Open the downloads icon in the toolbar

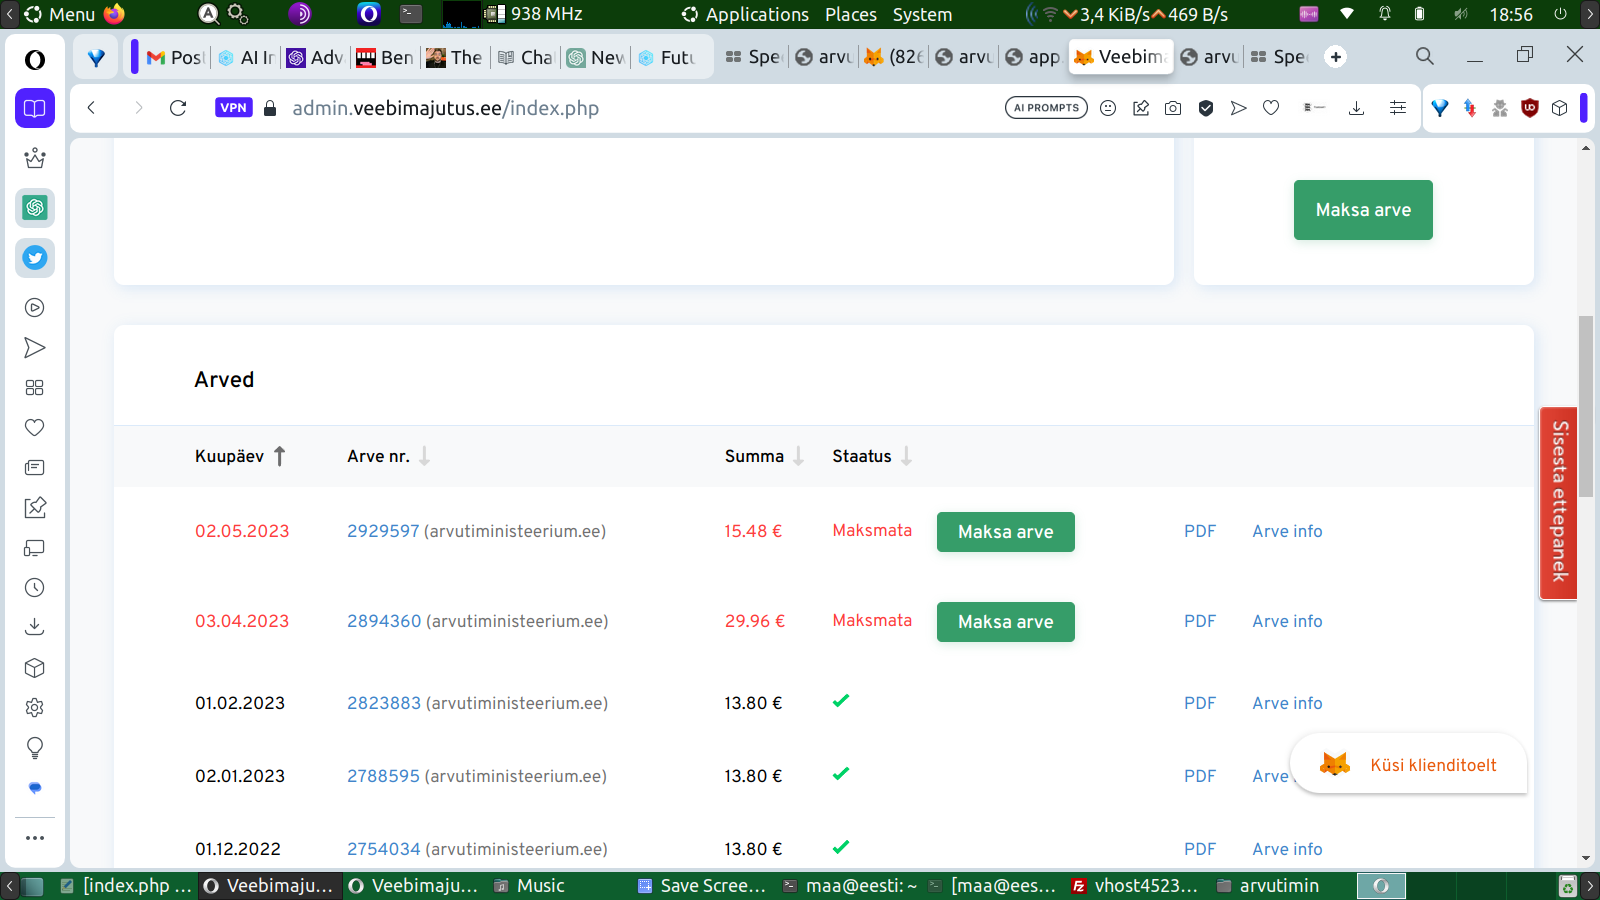coord(1356,108)
